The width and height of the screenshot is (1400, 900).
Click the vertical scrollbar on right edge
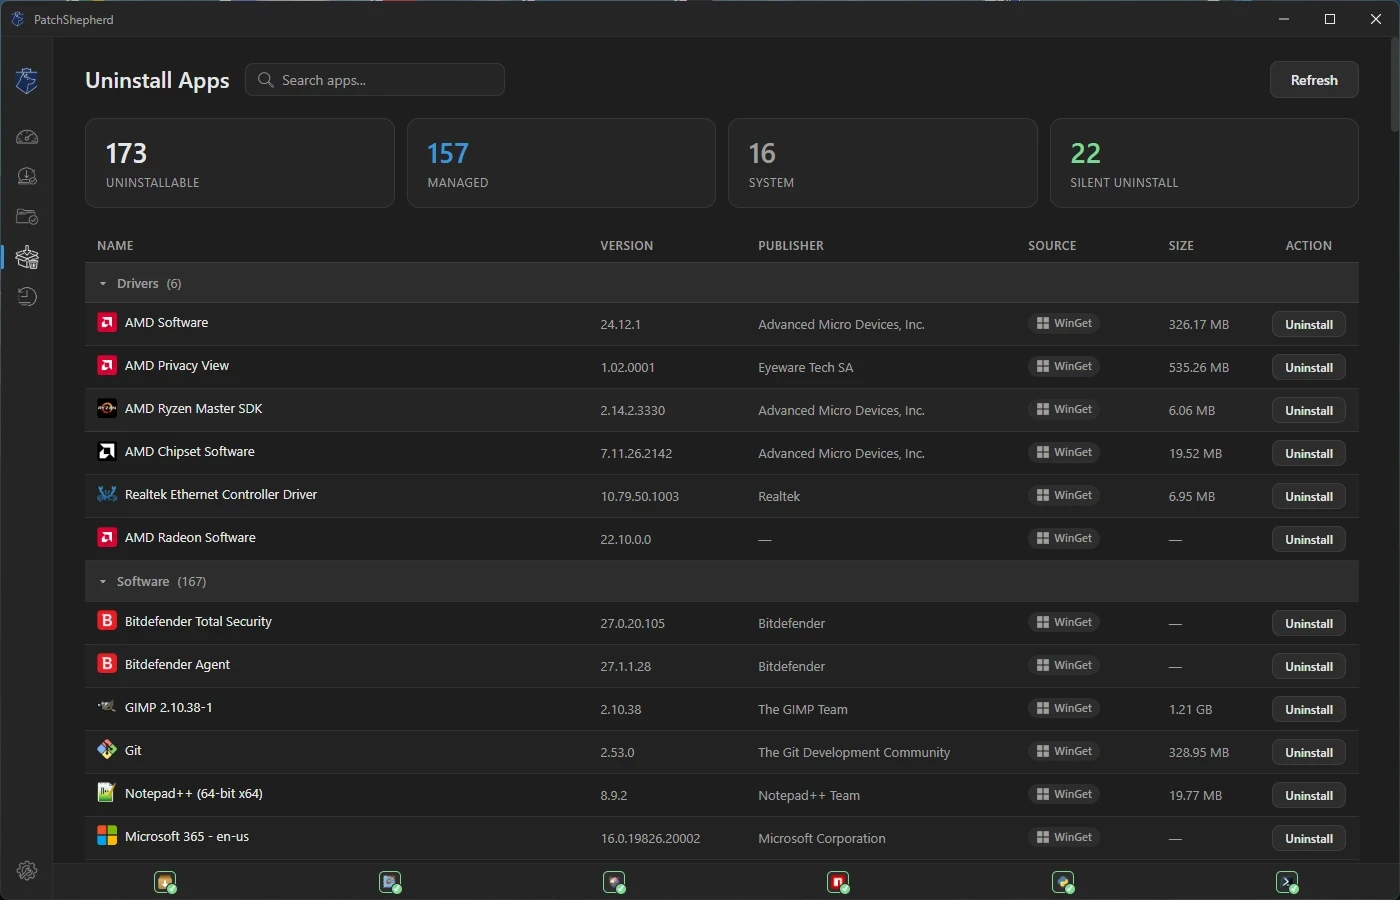(1394, 86)
